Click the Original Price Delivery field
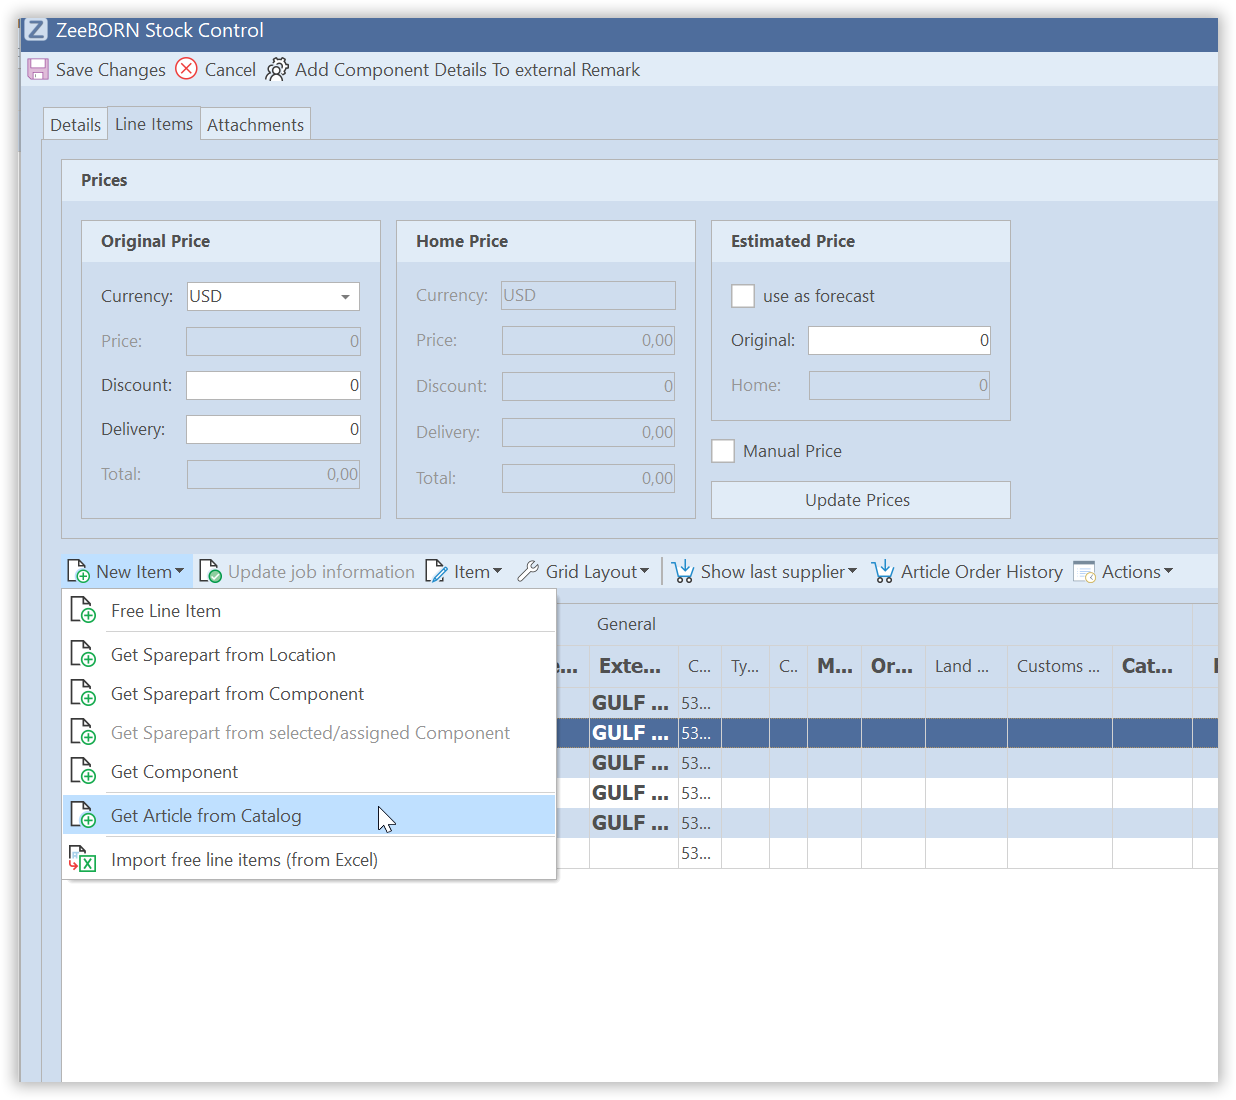1236x1100 pixels. [273, 429]
